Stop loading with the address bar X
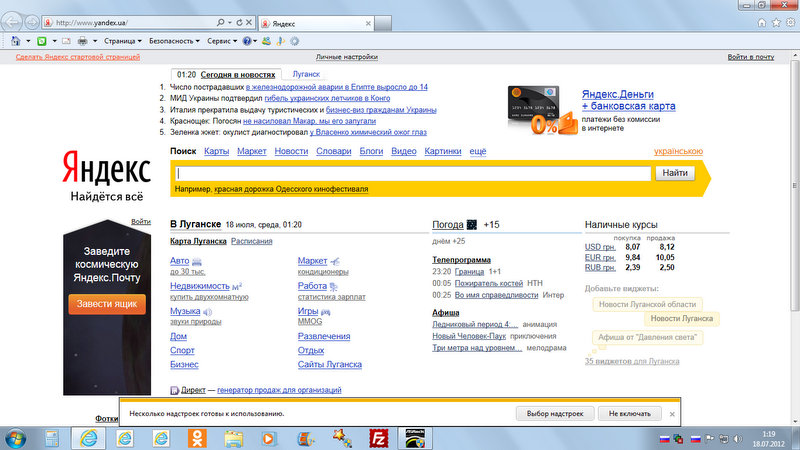This screenshot has width=800, height=450. pos(249,22)
